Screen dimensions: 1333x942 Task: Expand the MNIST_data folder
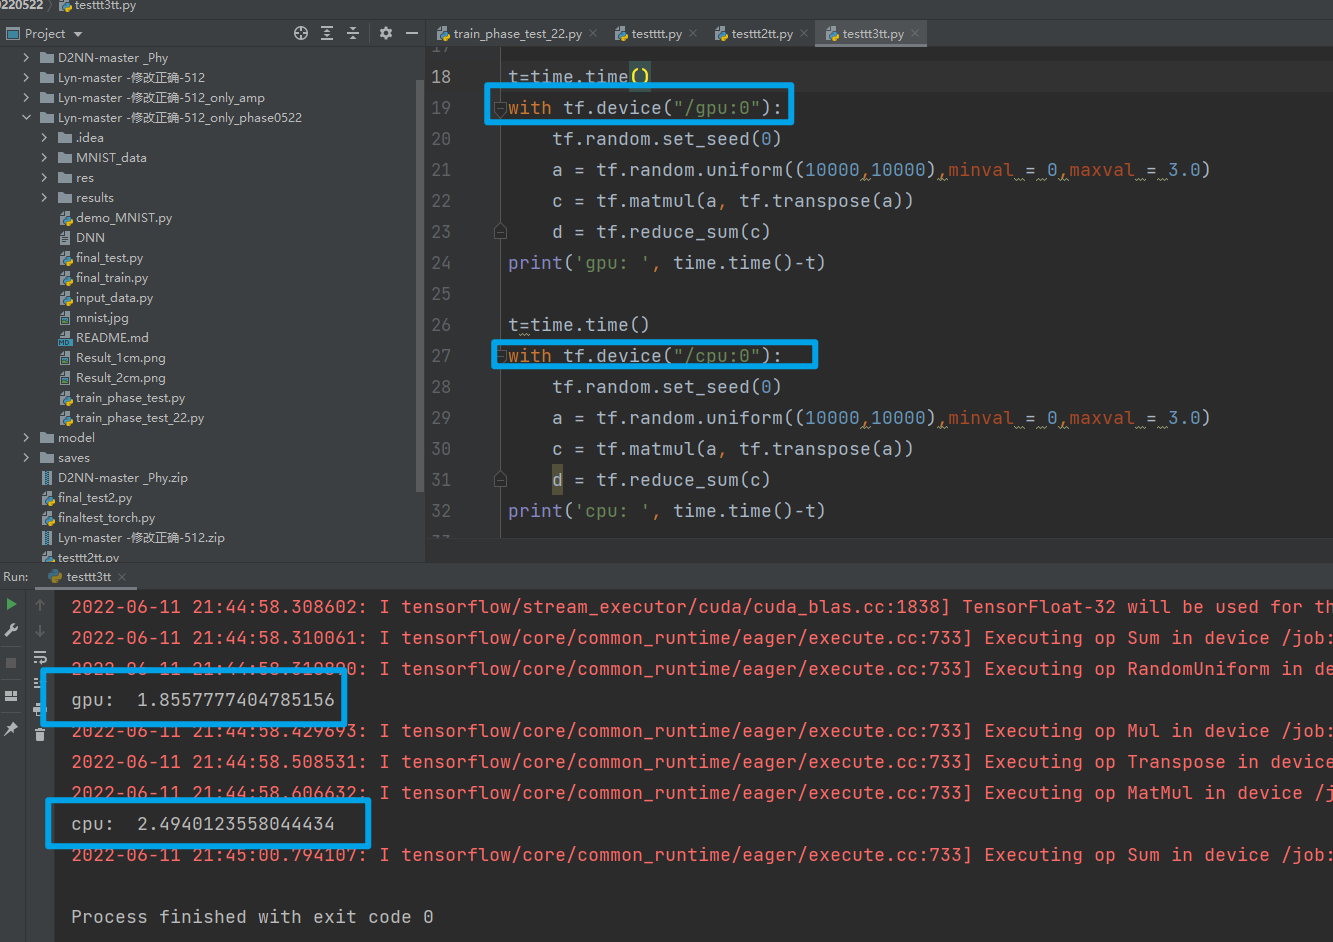[44, 158]
